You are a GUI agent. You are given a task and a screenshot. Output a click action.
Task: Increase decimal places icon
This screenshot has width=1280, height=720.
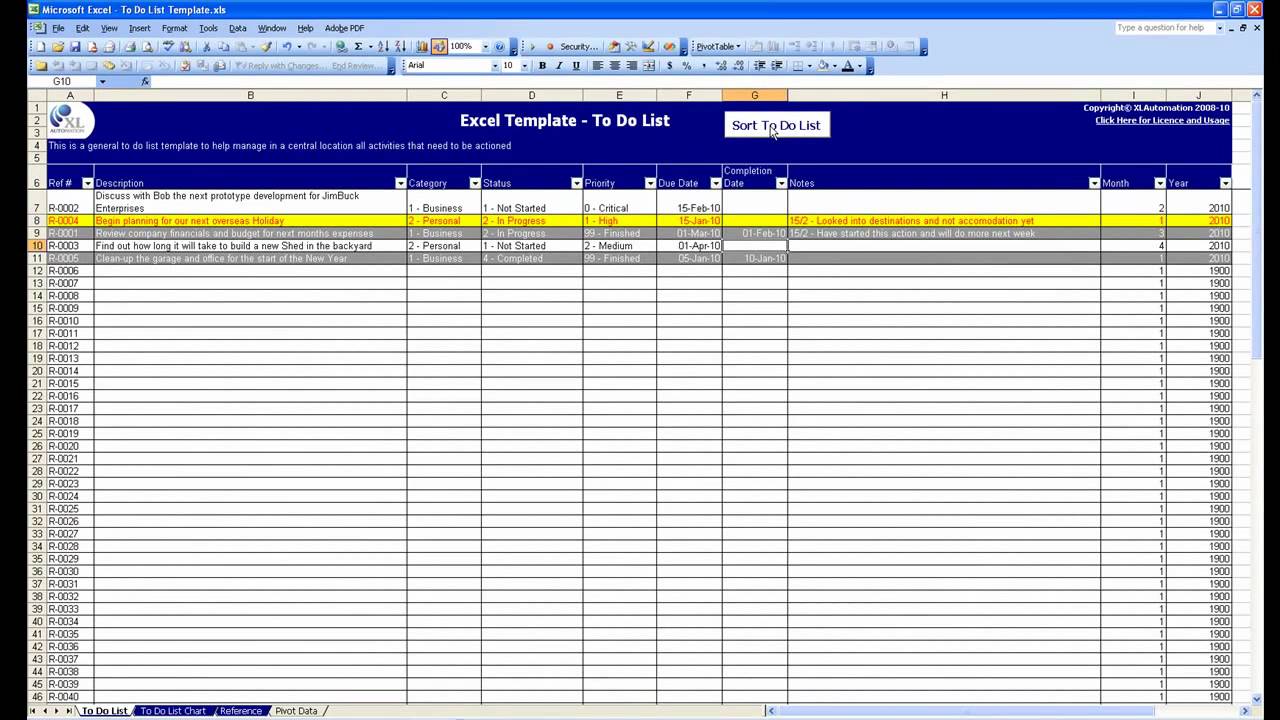click(721, 65)
